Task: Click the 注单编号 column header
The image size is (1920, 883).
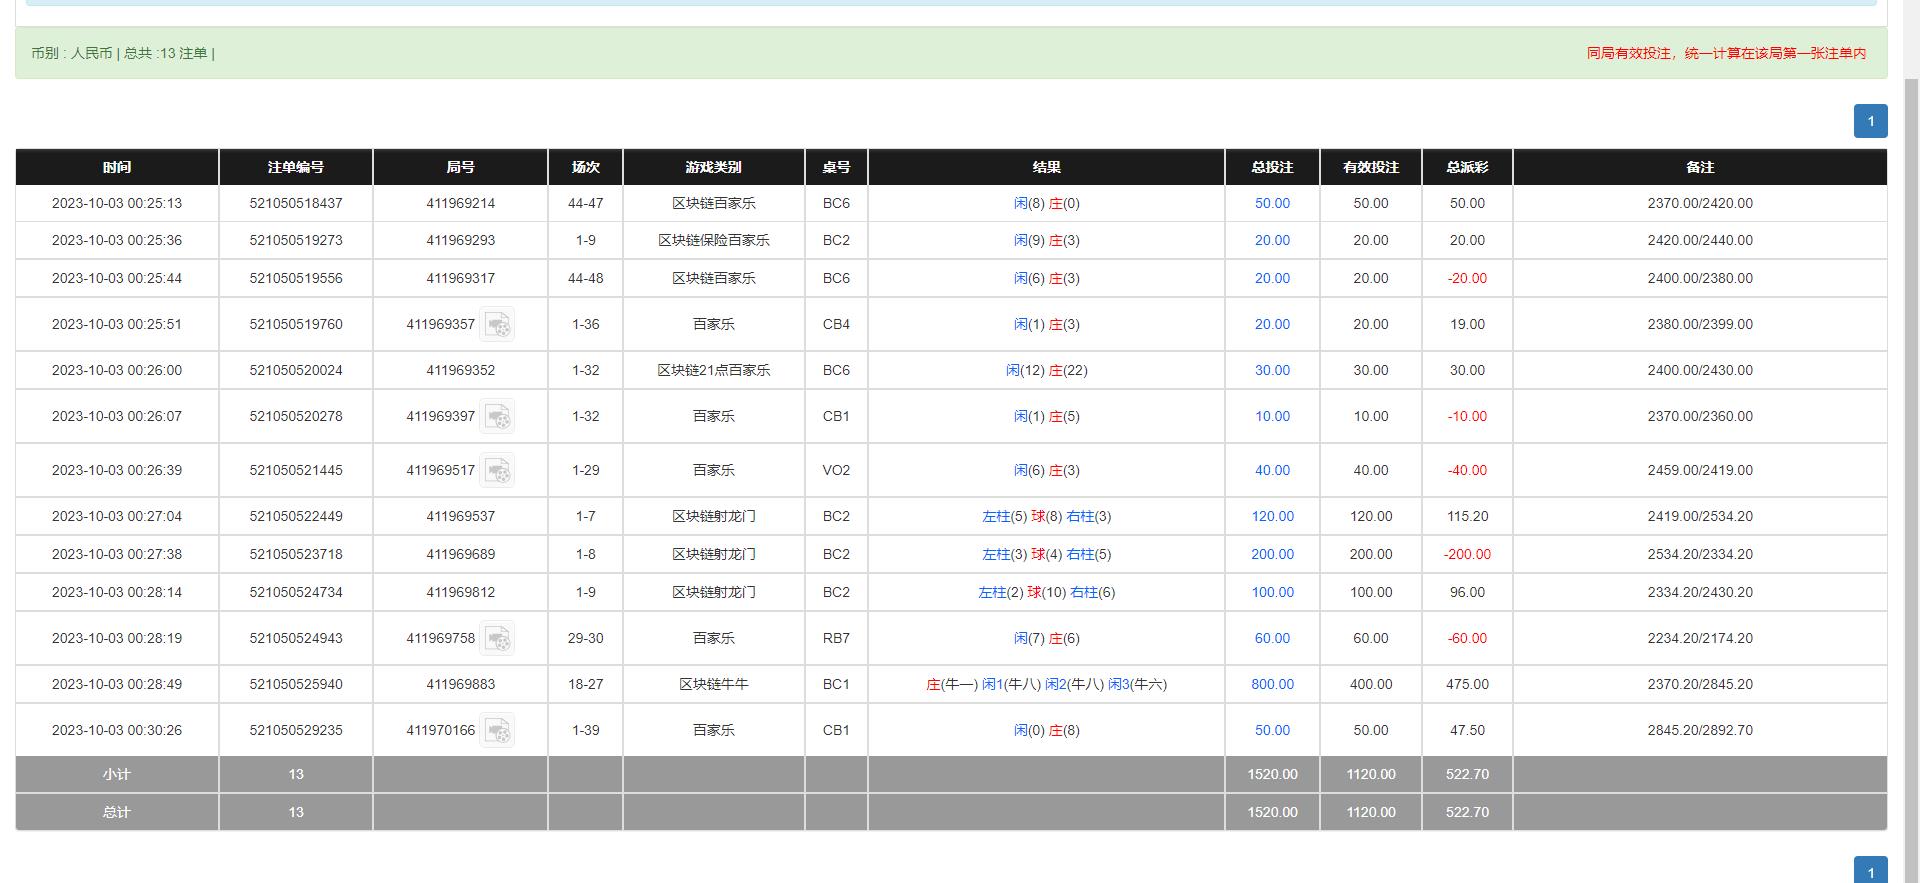Action: pos(296,167)
